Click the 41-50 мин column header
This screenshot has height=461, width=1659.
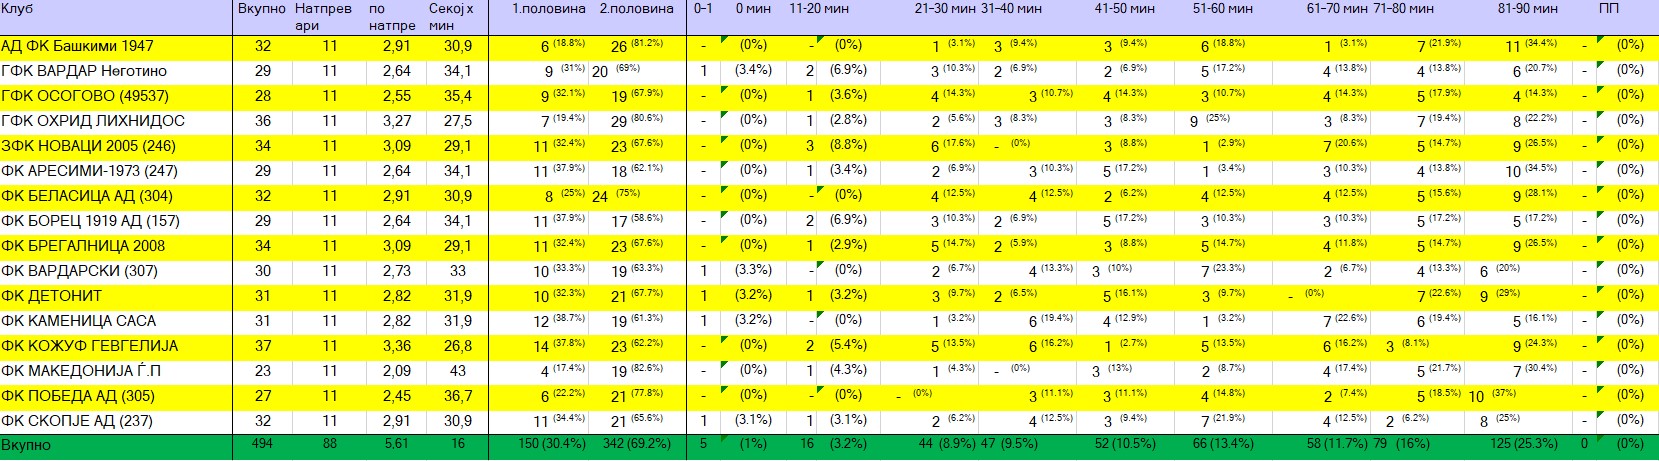(1124, 9)
